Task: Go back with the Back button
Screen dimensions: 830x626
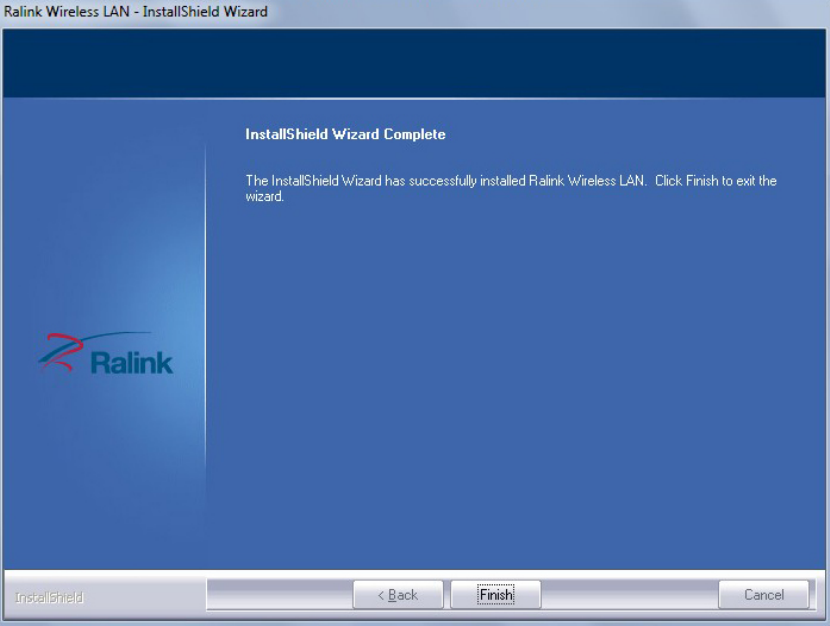Action: pos(398,595)
